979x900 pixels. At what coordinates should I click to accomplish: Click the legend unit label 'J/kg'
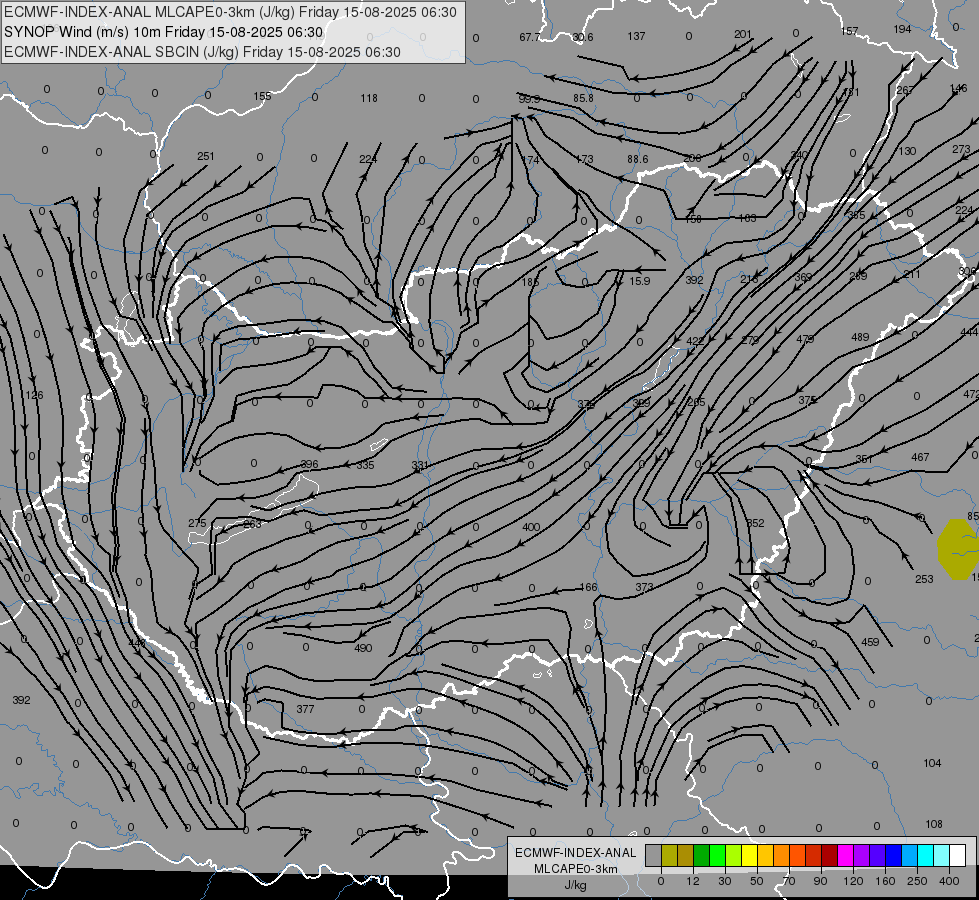[576, 885]
